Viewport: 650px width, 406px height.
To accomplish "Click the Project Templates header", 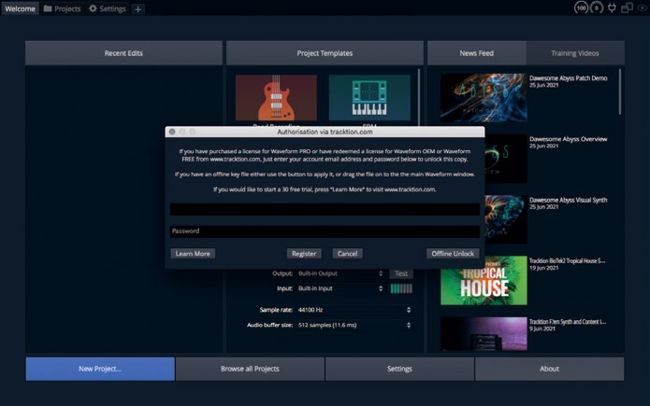I will [x=325, y=53].
